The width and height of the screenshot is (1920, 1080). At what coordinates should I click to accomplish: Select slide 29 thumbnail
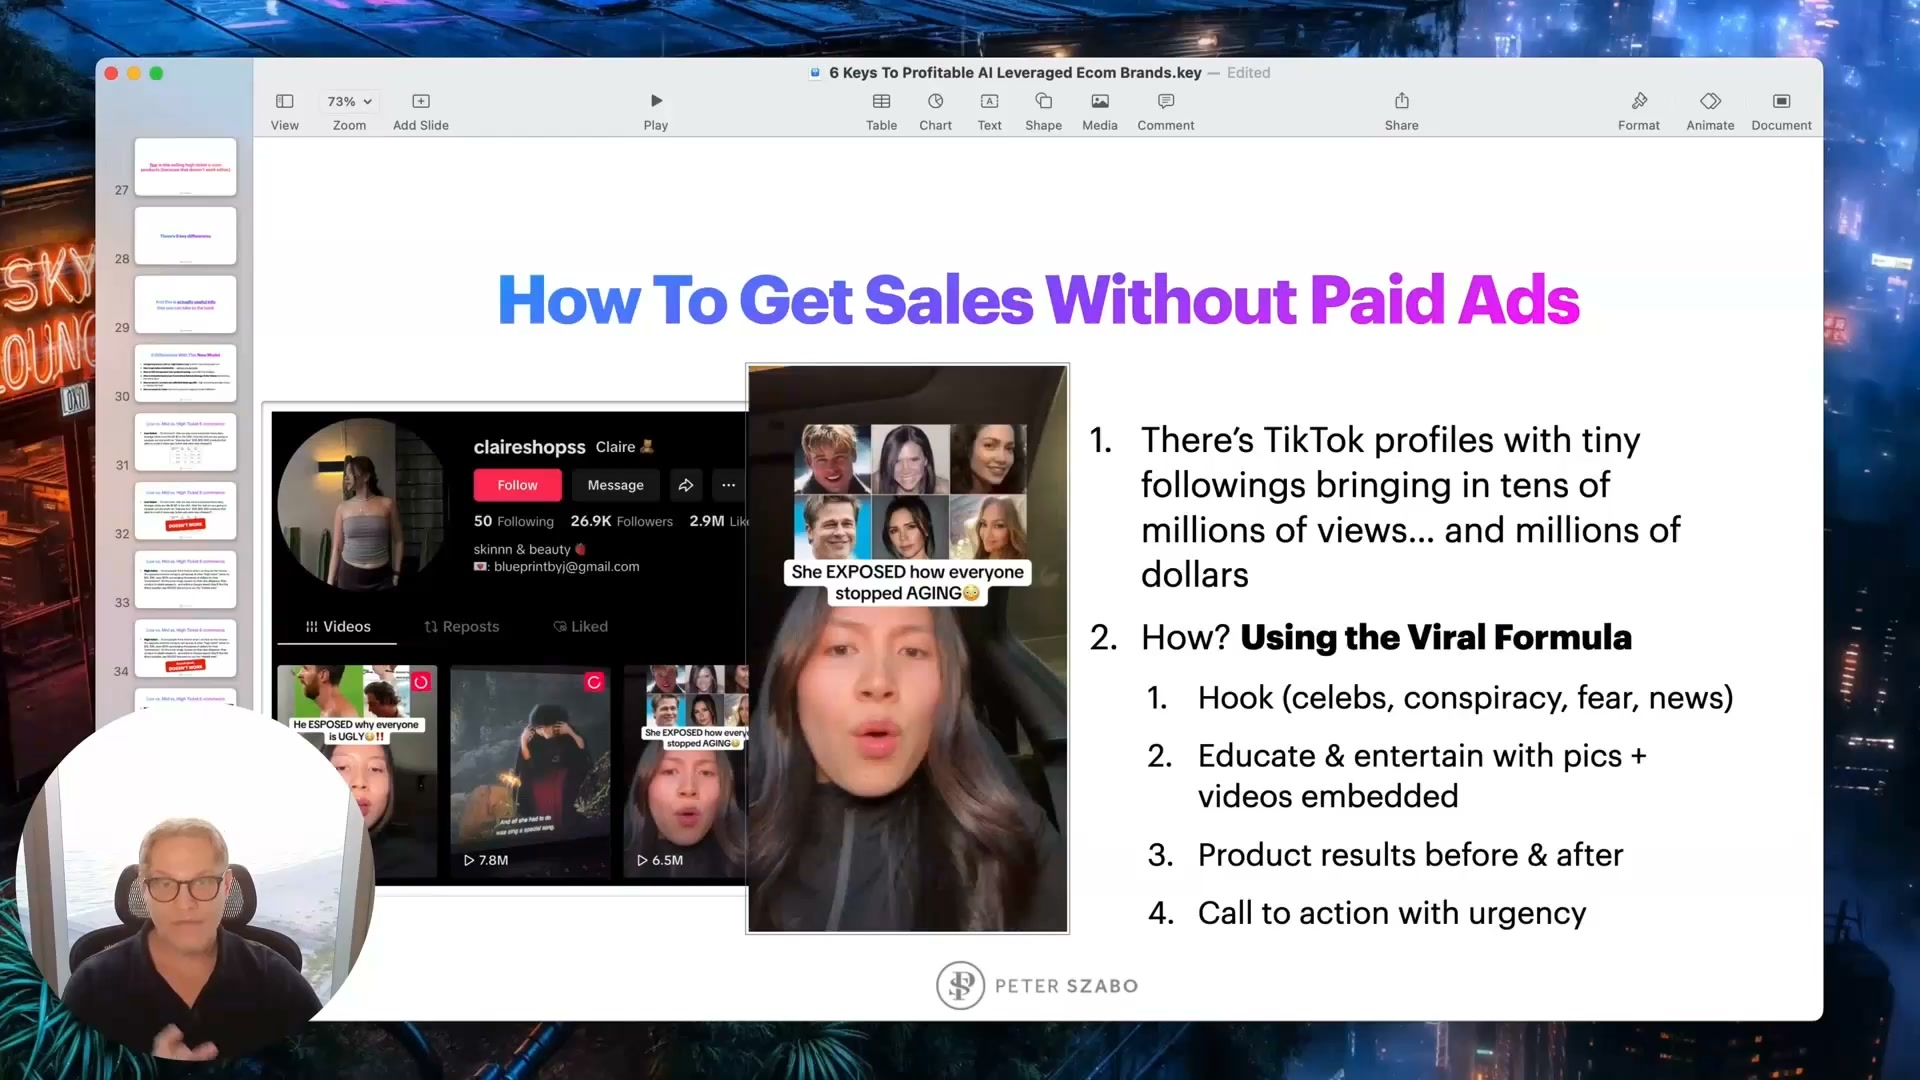[x=185, y=305]
